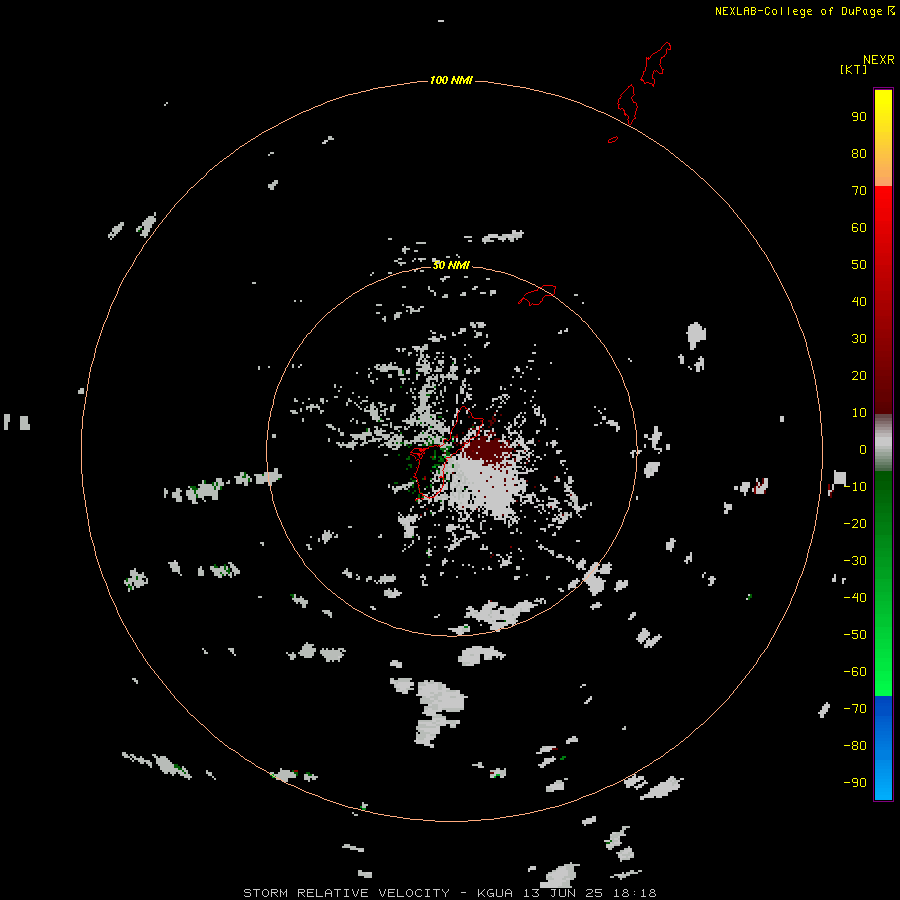This screenshot has height=900, width=900.
Task: Click the -30 scale label
Action: point(855,561)
